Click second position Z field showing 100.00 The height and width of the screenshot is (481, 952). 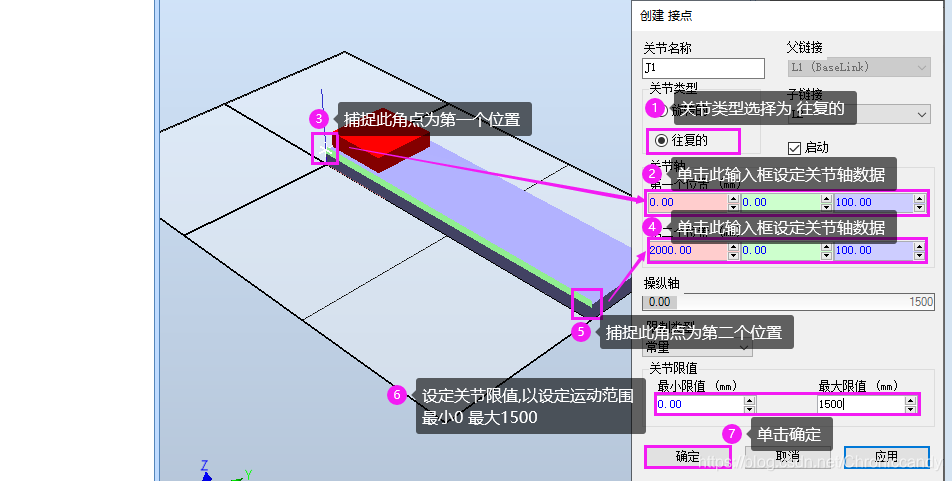pyautogui.click(x=874, y=250)
